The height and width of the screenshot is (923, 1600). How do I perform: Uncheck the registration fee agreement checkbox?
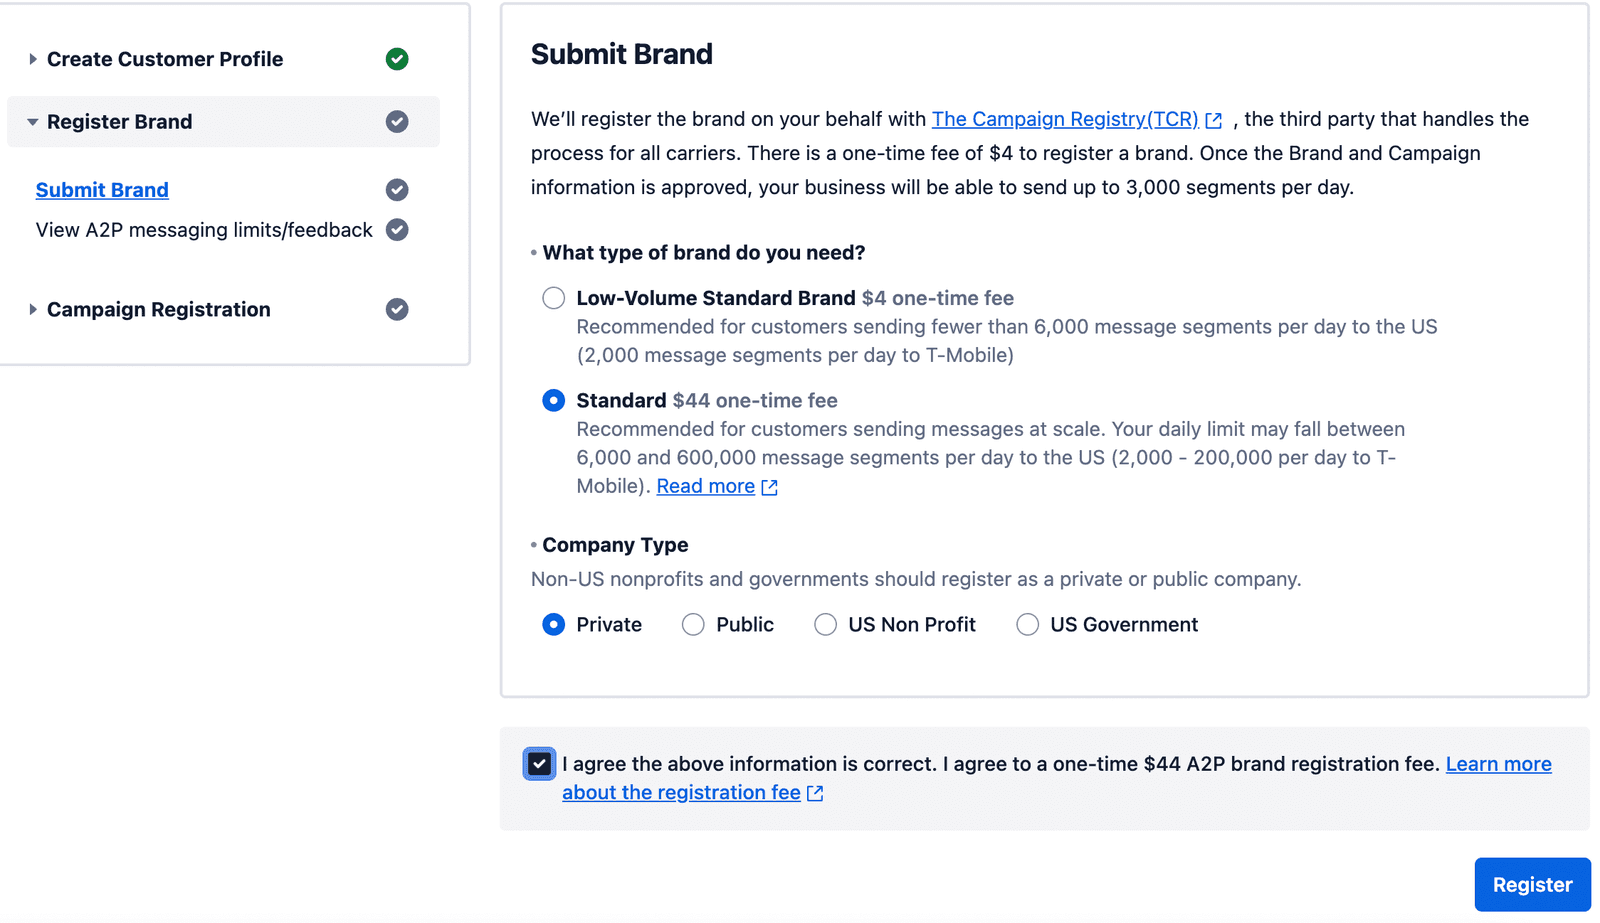click(x=539, y=763)
